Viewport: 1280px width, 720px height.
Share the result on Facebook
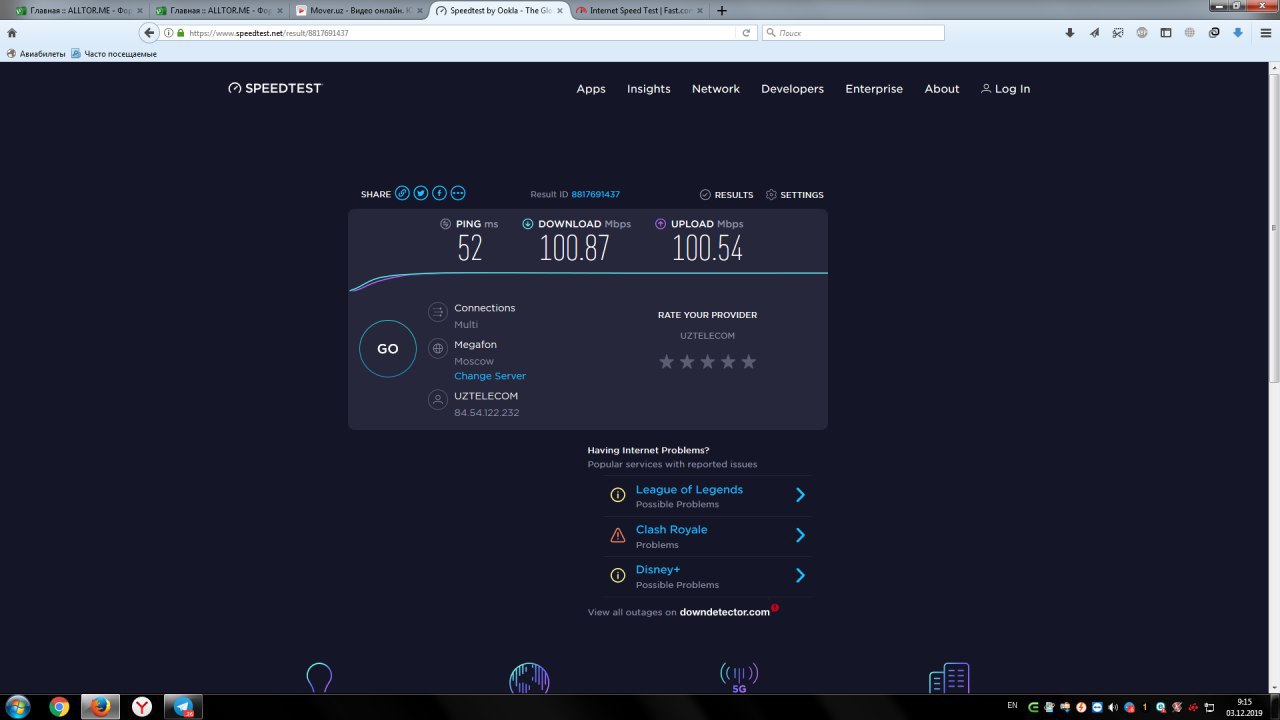click(x=439, y=193)
